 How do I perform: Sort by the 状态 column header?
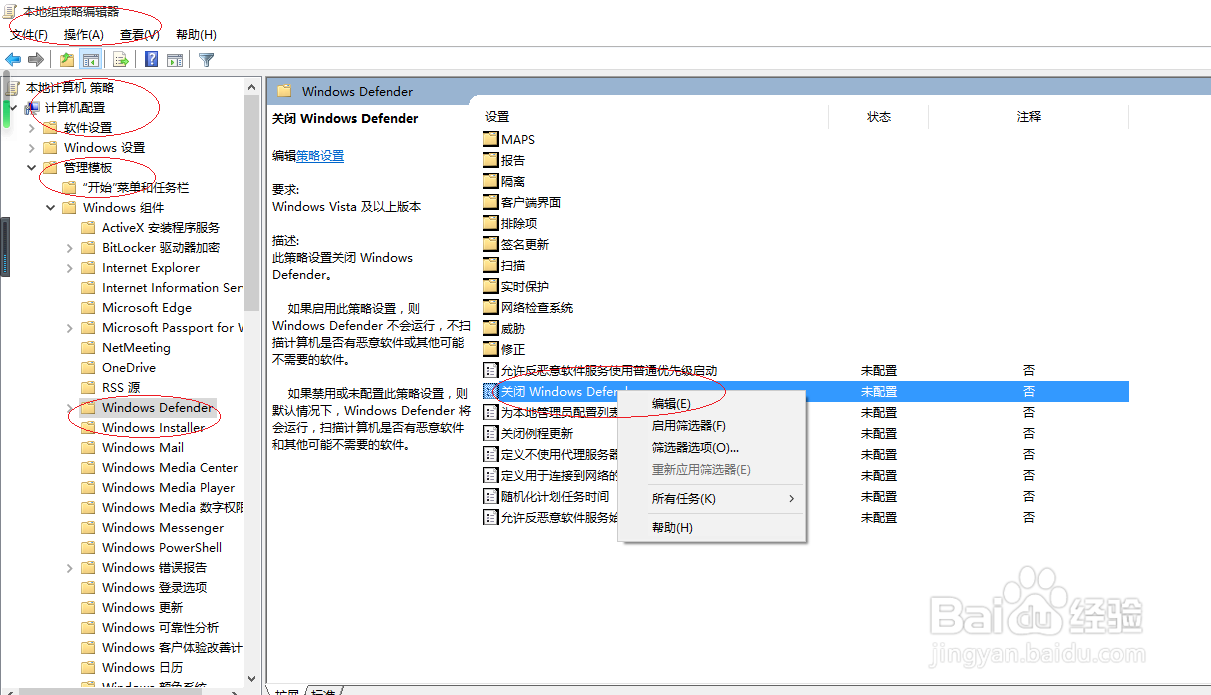point(879,117)
